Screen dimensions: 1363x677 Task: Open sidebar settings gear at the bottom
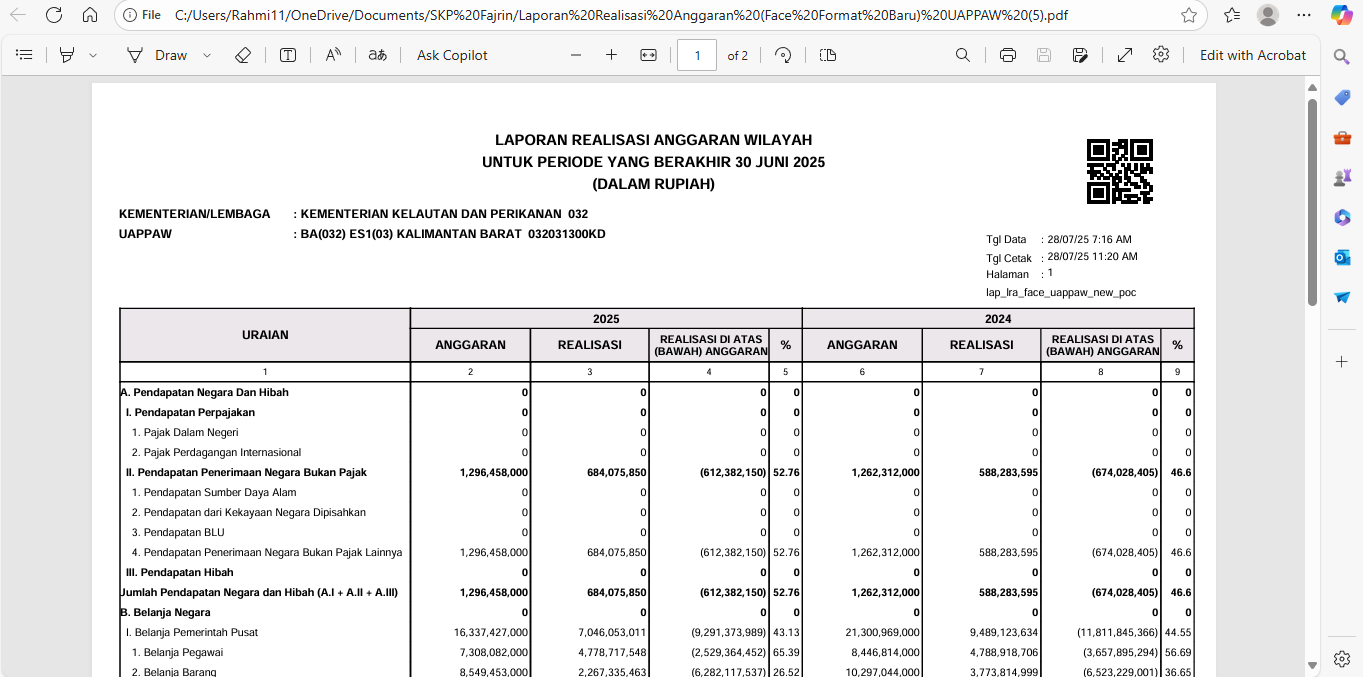pyautogui.click(x=1342, y=657)
